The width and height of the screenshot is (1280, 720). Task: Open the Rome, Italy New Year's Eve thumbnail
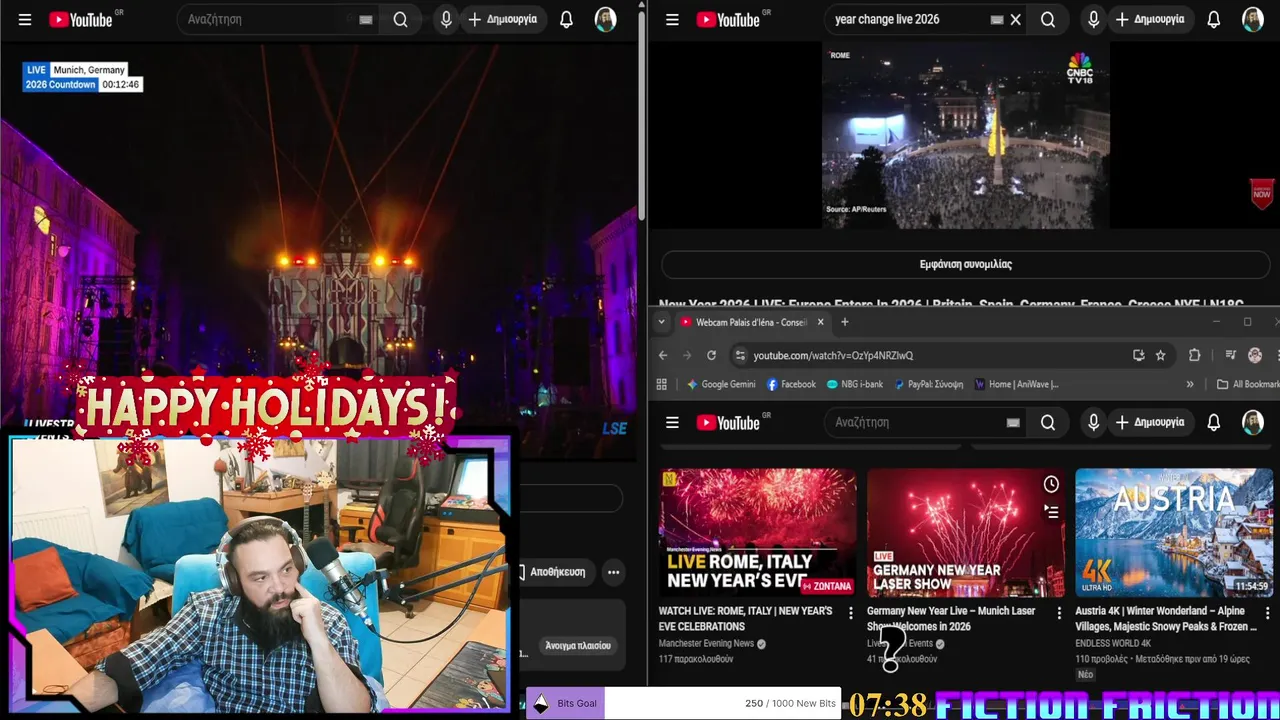click(758, 533)
